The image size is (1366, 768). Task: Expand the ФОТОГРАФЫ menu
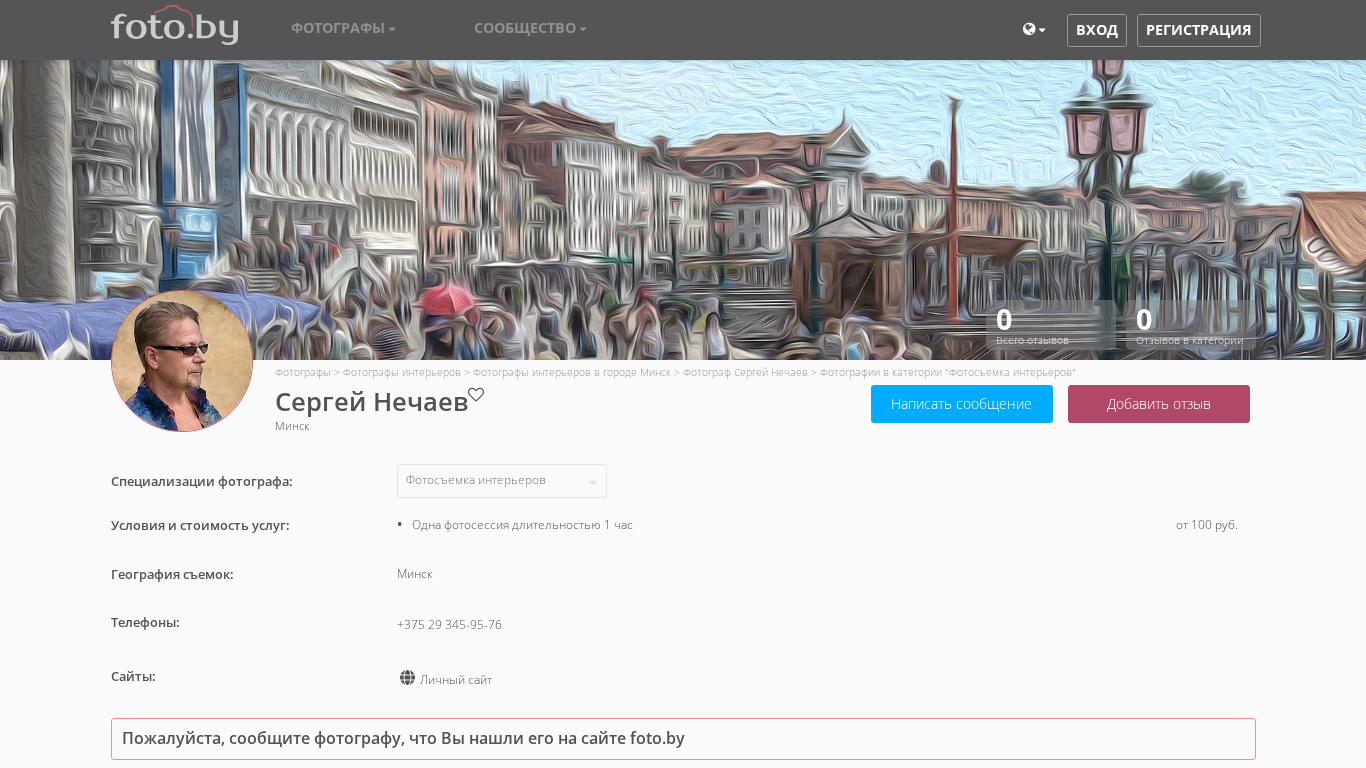[x=343, y=28]
